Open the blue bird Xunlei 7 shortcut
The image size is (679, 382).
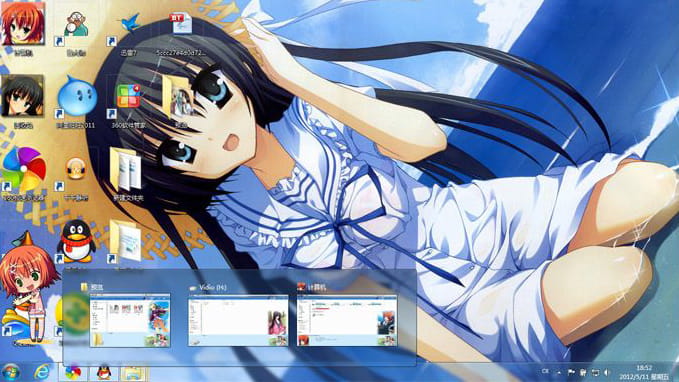(129, 29)
